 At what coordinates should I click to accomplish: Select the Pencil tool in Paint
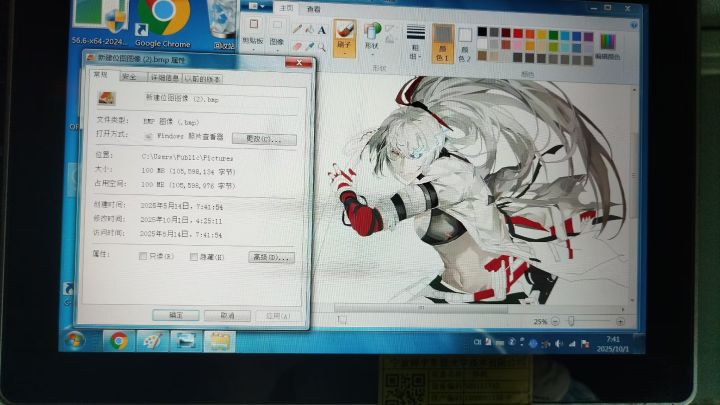point(297,30)
